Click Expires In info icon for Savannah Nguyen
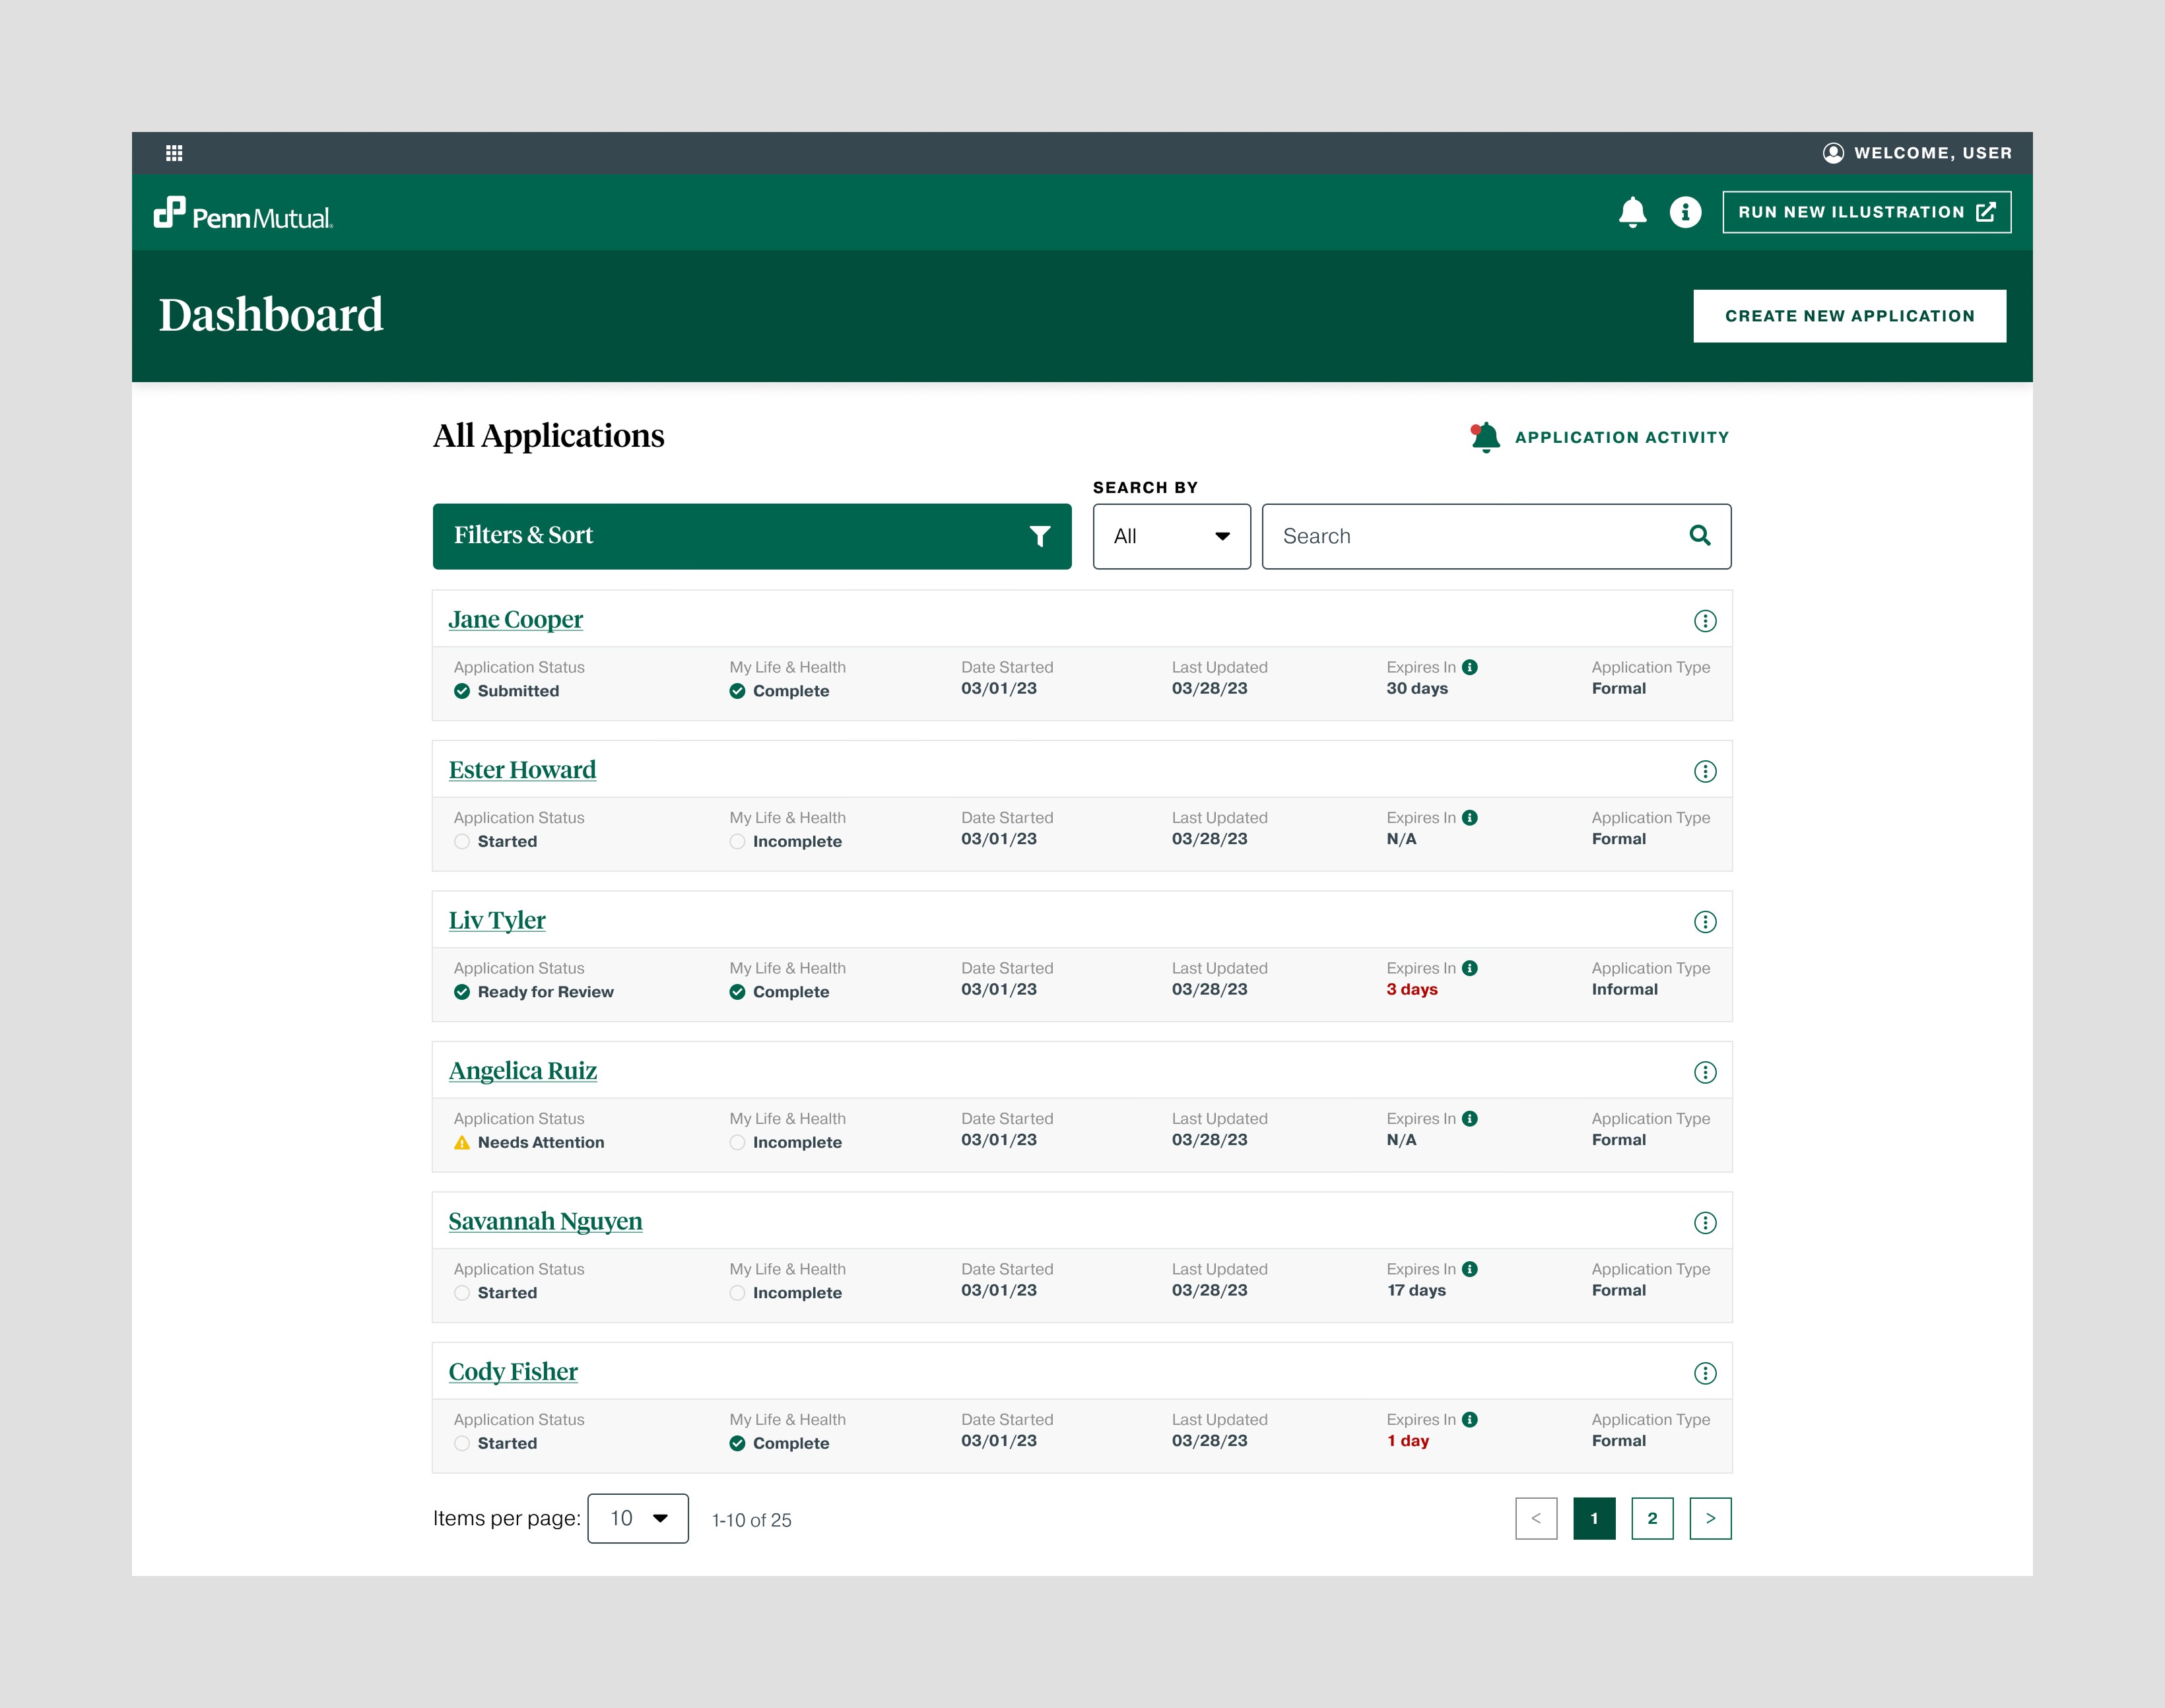Viewport: 2165px width, 1708px height. coord(1470,1269)
